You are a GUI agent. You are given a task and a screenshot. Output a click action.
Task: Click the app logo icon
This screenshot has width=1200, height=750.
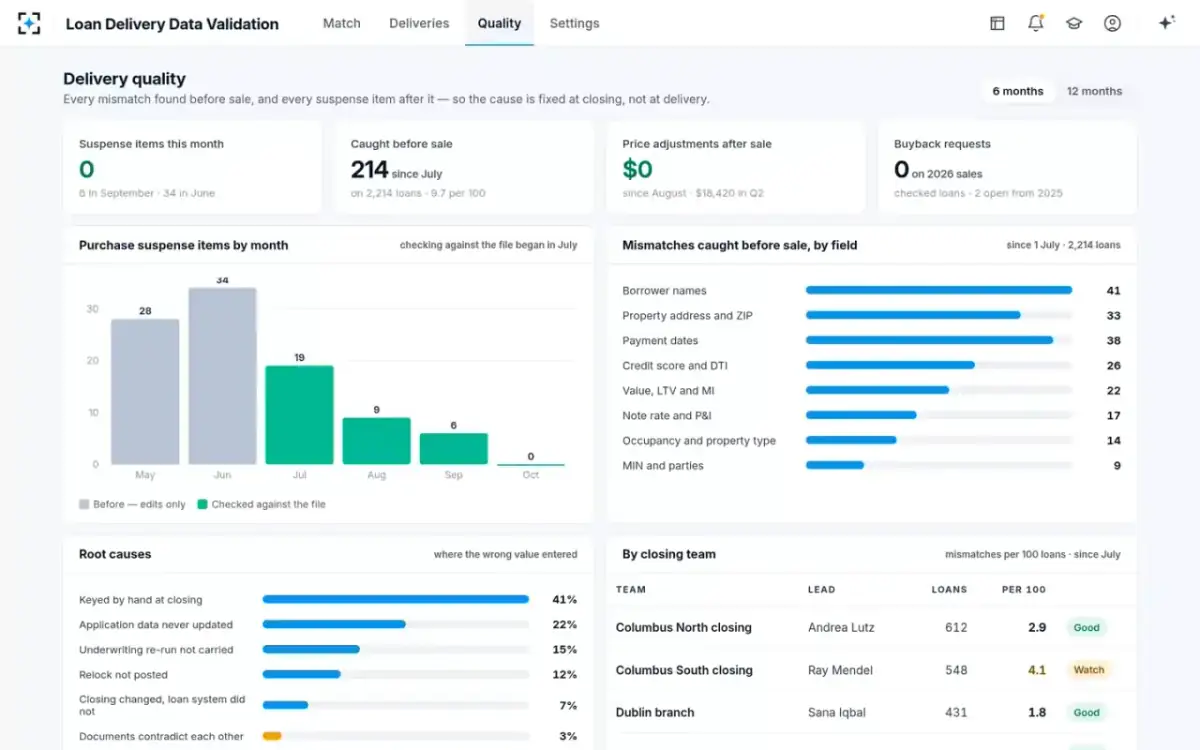click(29, 23)
